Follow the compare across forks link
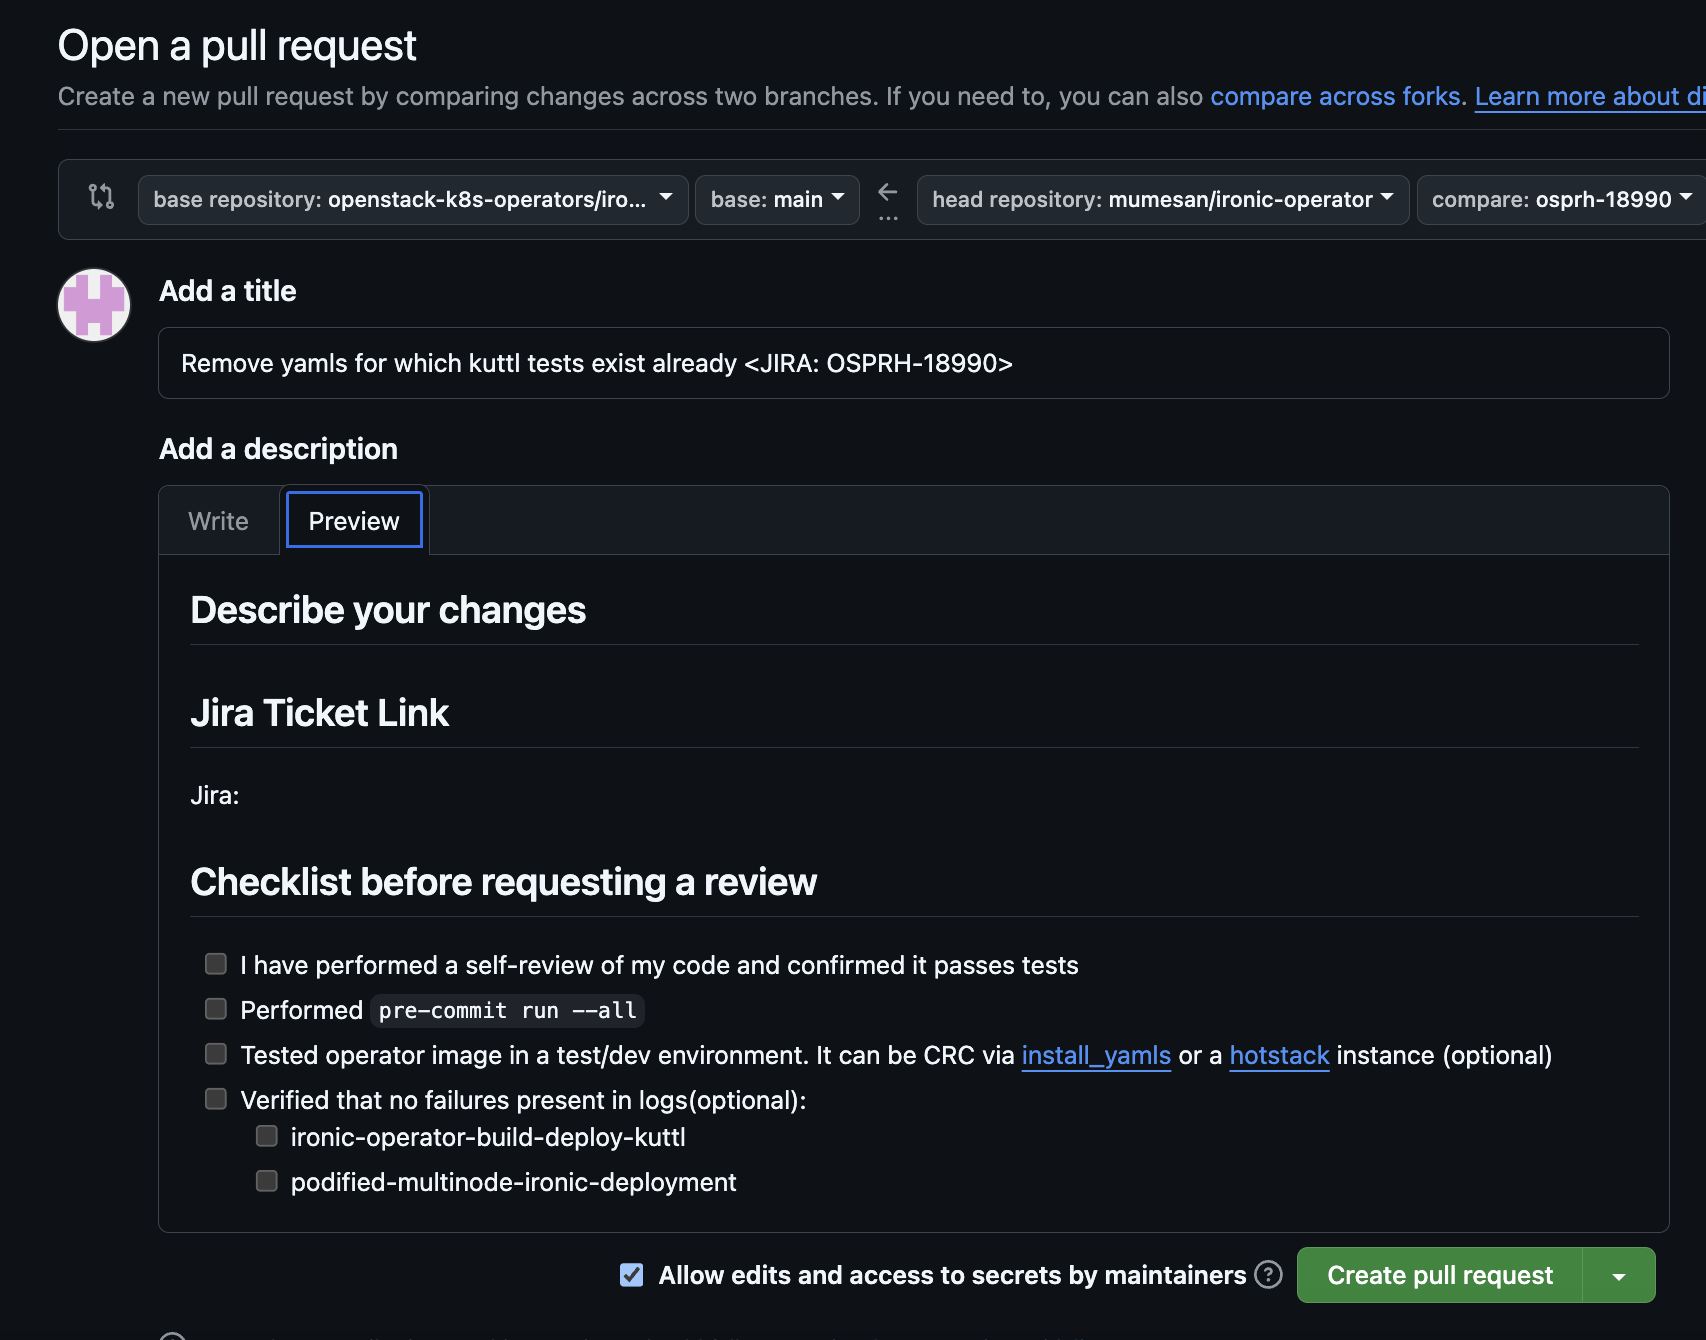Image resolution: width=1706 pixels, height=1340 pixels. point(1335,96)
